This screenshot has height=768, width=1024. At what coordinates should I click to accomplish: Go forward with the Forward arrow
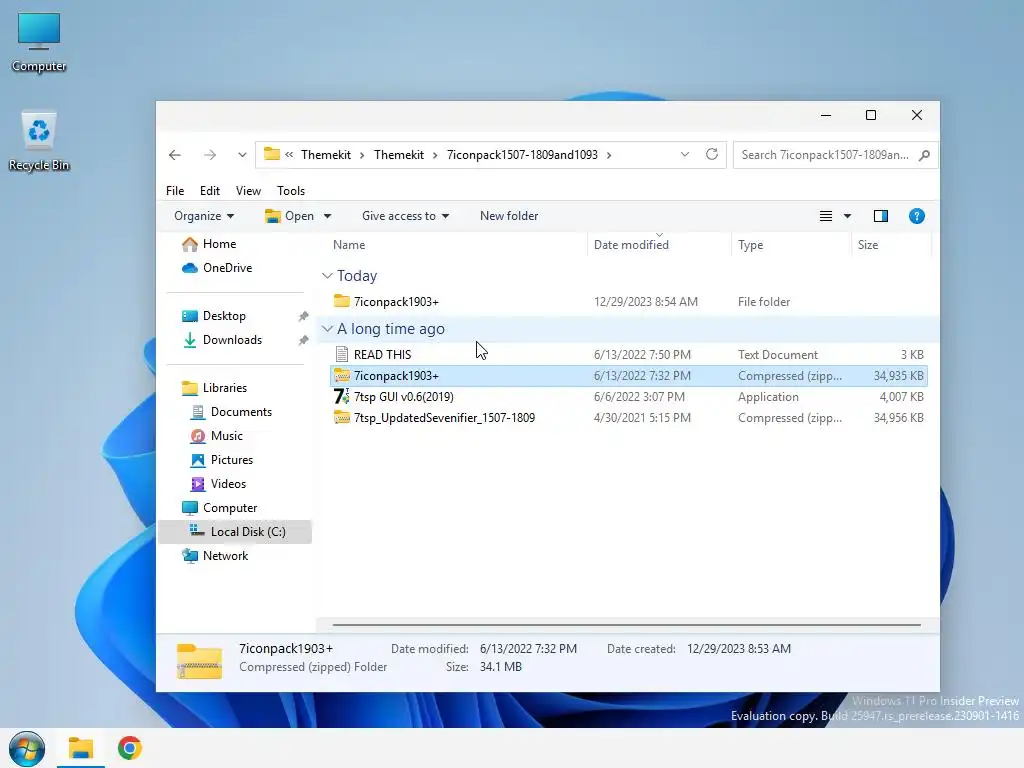(x=210, y=155)
